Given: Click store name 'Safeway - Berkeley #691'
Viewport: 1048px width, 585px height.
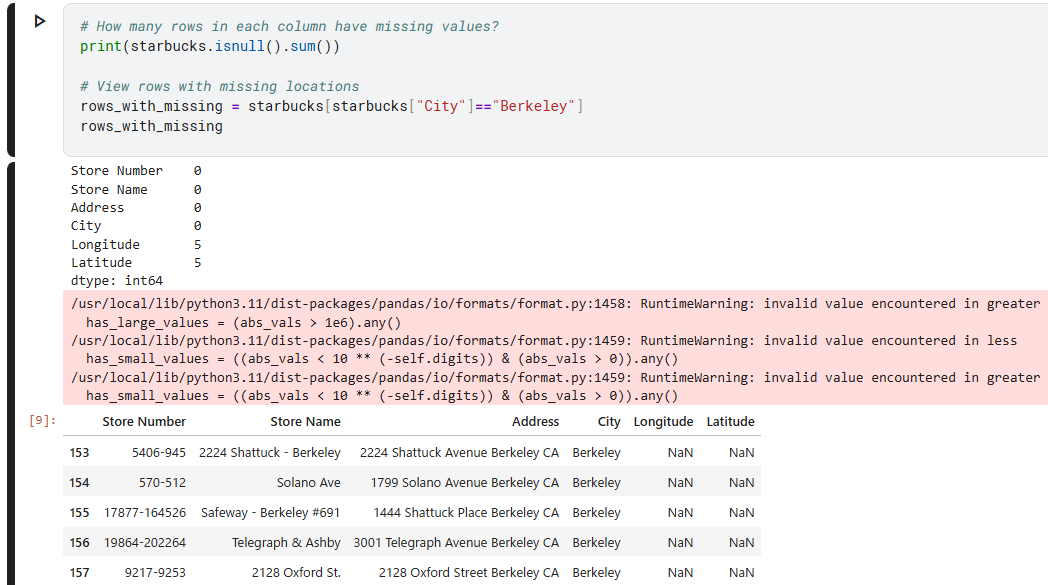Looking at the screenshot, I should (x=271, y=513).
